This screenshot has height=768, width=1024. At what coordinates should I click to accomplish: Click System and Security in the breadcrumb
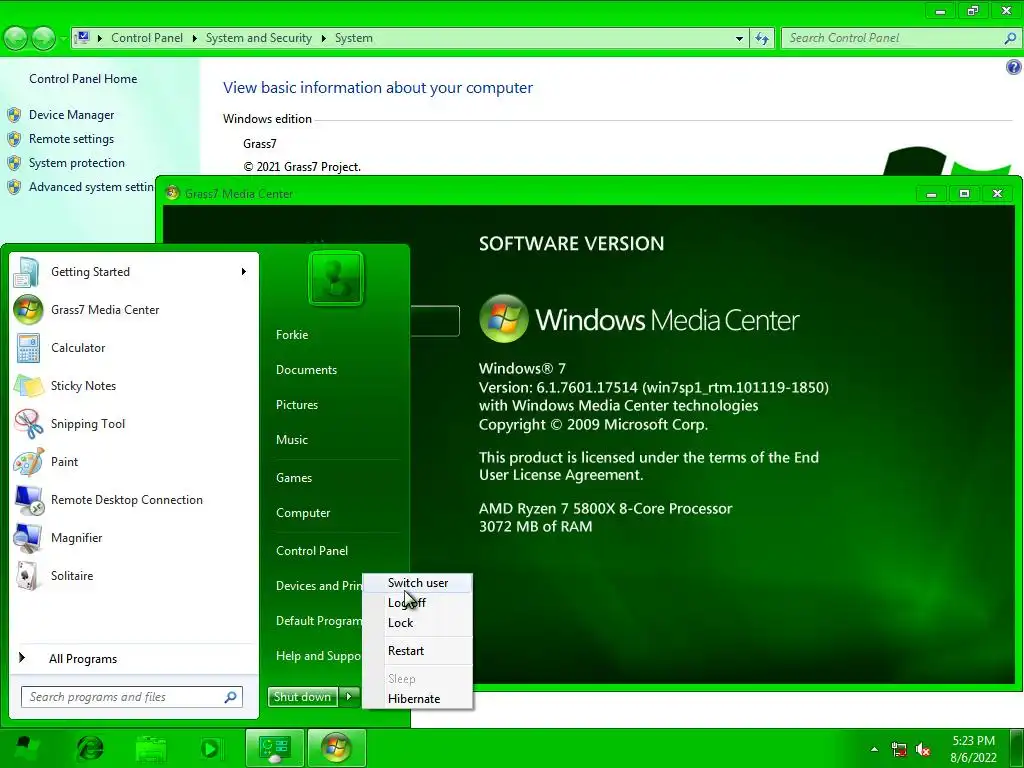pyautogui.click(x=259, y=39)
